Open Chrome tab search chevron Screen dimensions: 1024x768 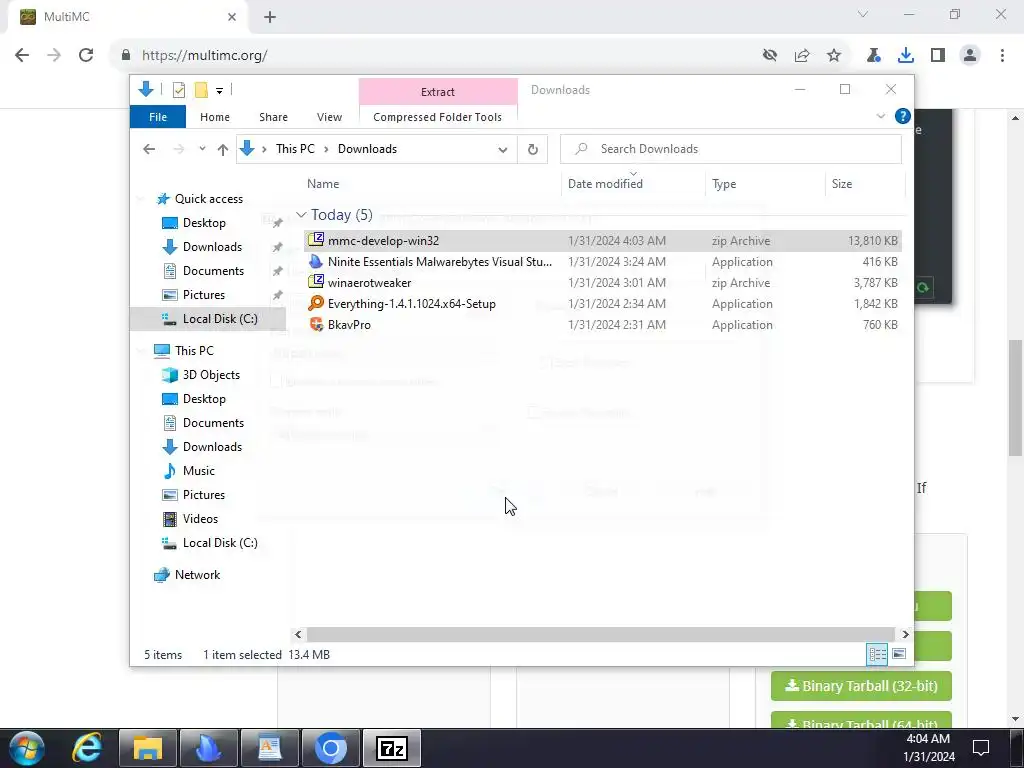pyautogui.click(x=863, y=14)
